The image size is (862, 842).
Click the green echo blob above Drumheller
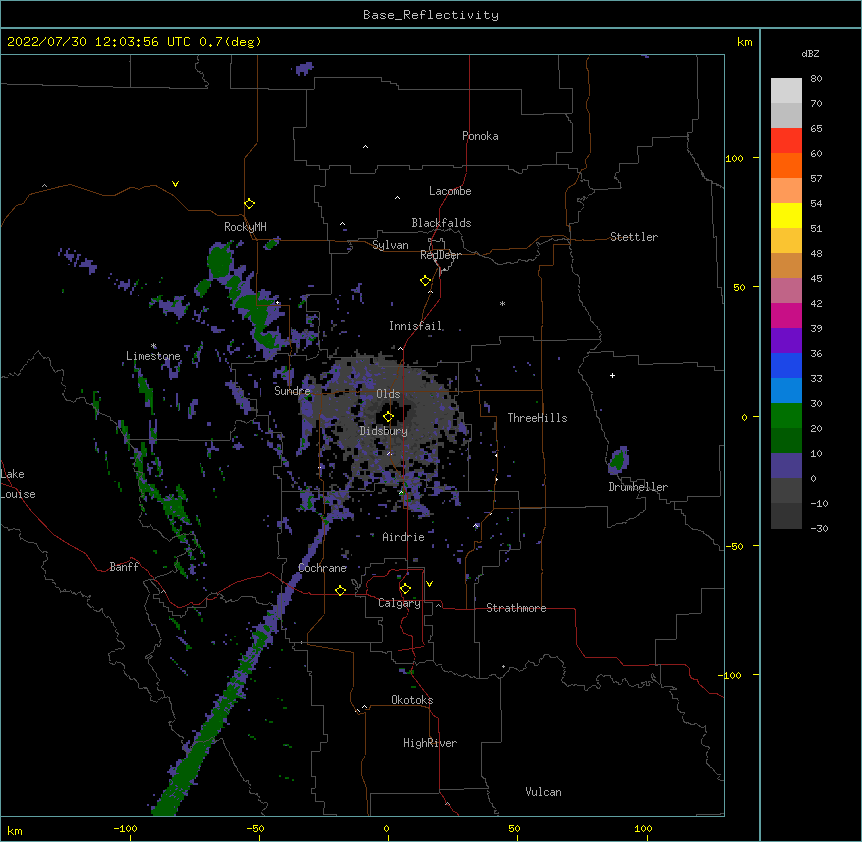[618, 460]
